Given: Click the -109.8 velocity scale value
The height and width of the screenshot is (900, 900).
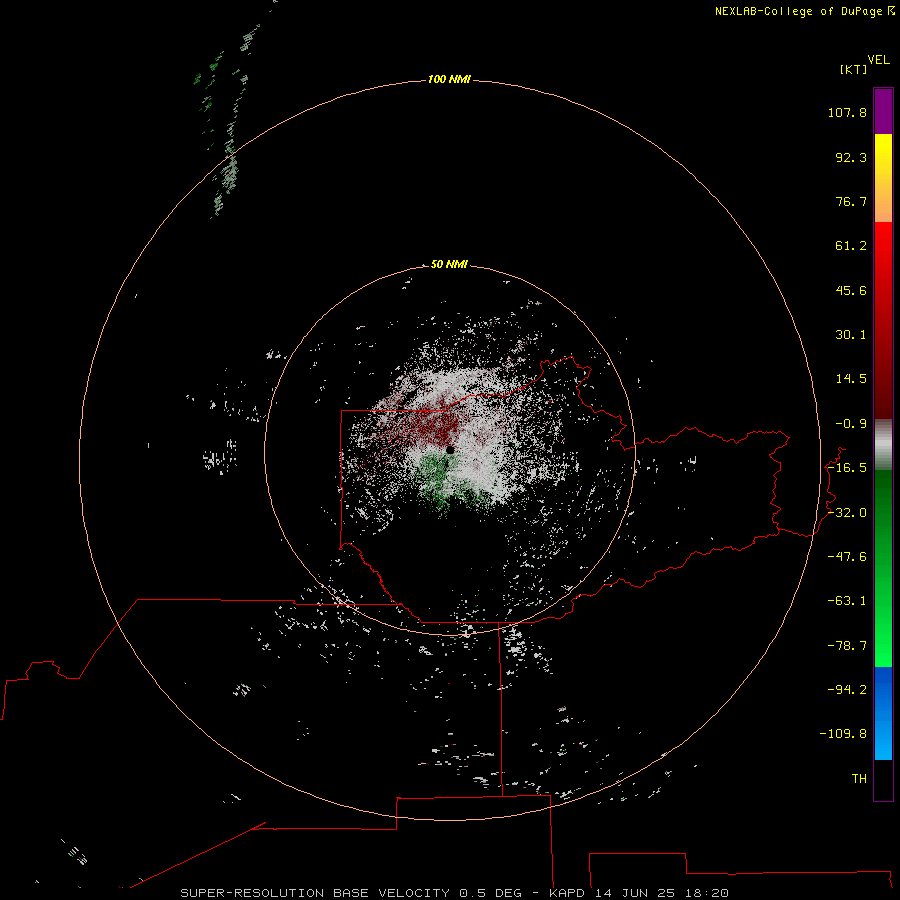Looking at the screenshot, I should [843, 734].
